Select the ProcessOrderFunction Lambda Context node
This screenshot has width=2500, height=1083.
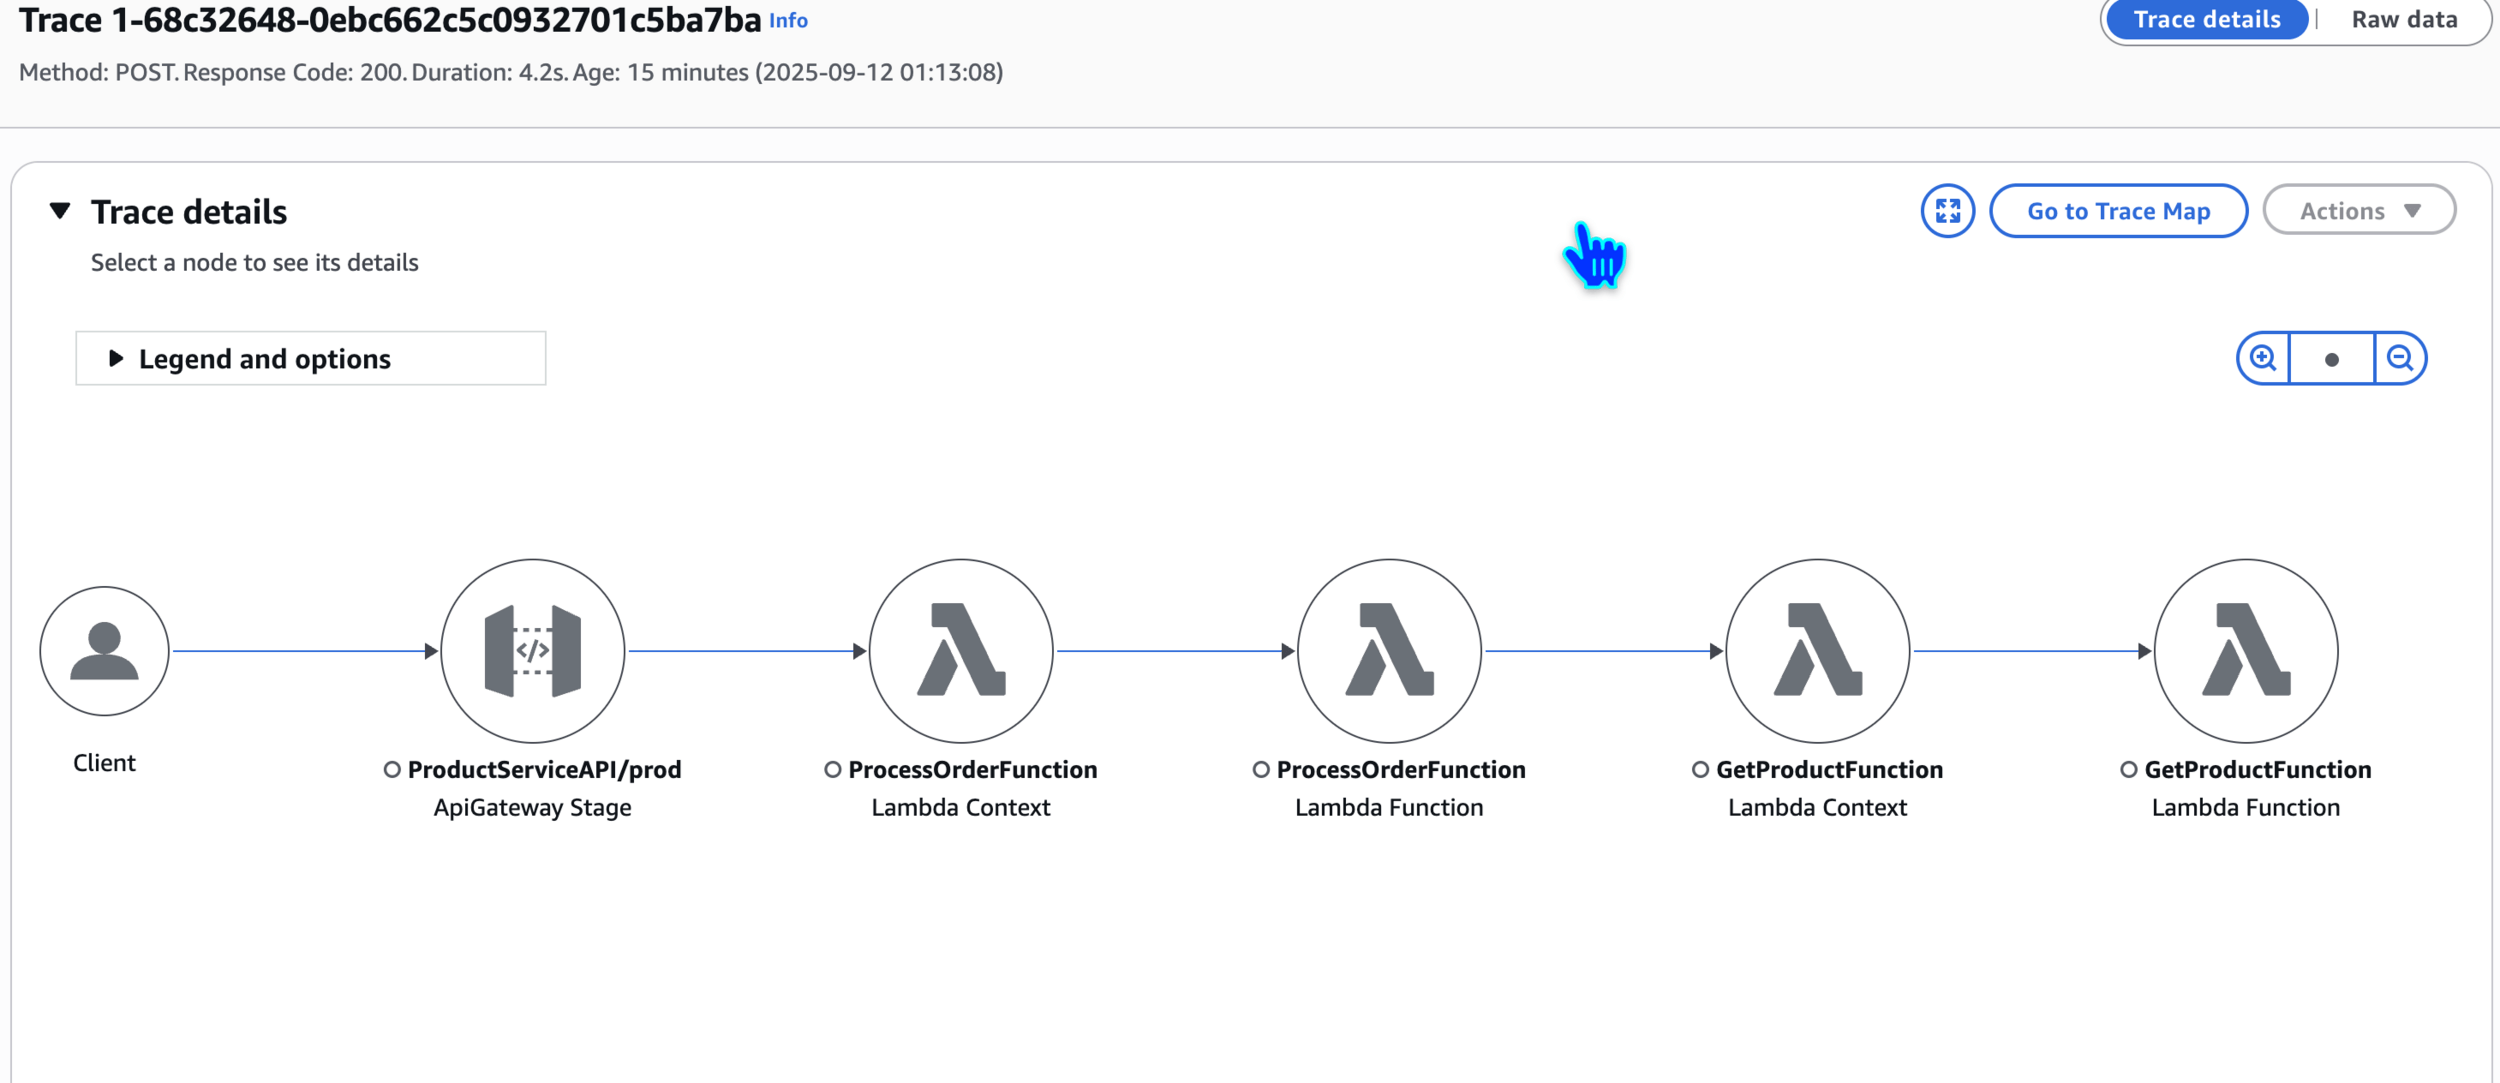960,651
